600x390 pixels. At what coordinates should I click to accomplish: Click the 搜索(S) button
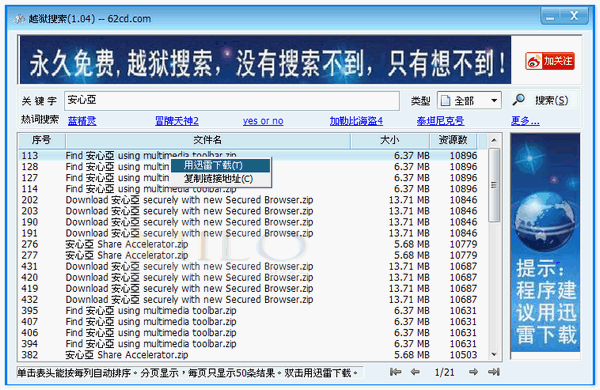551,100
